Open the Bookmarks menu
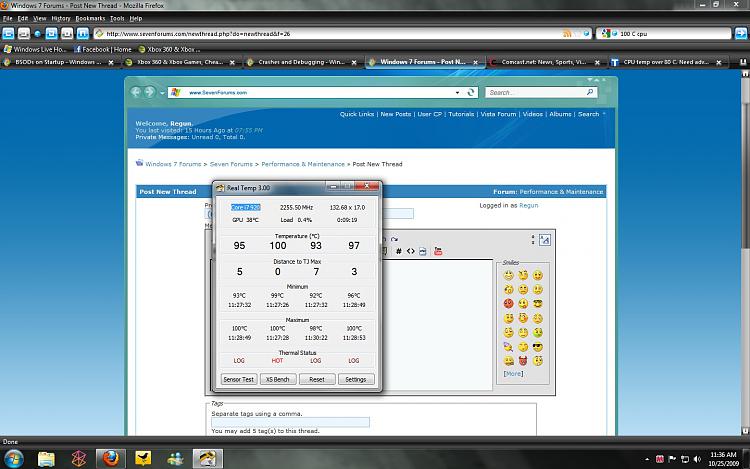Image resolution: width=750 pixels, height=469 pixels. (x=90, y=19)
